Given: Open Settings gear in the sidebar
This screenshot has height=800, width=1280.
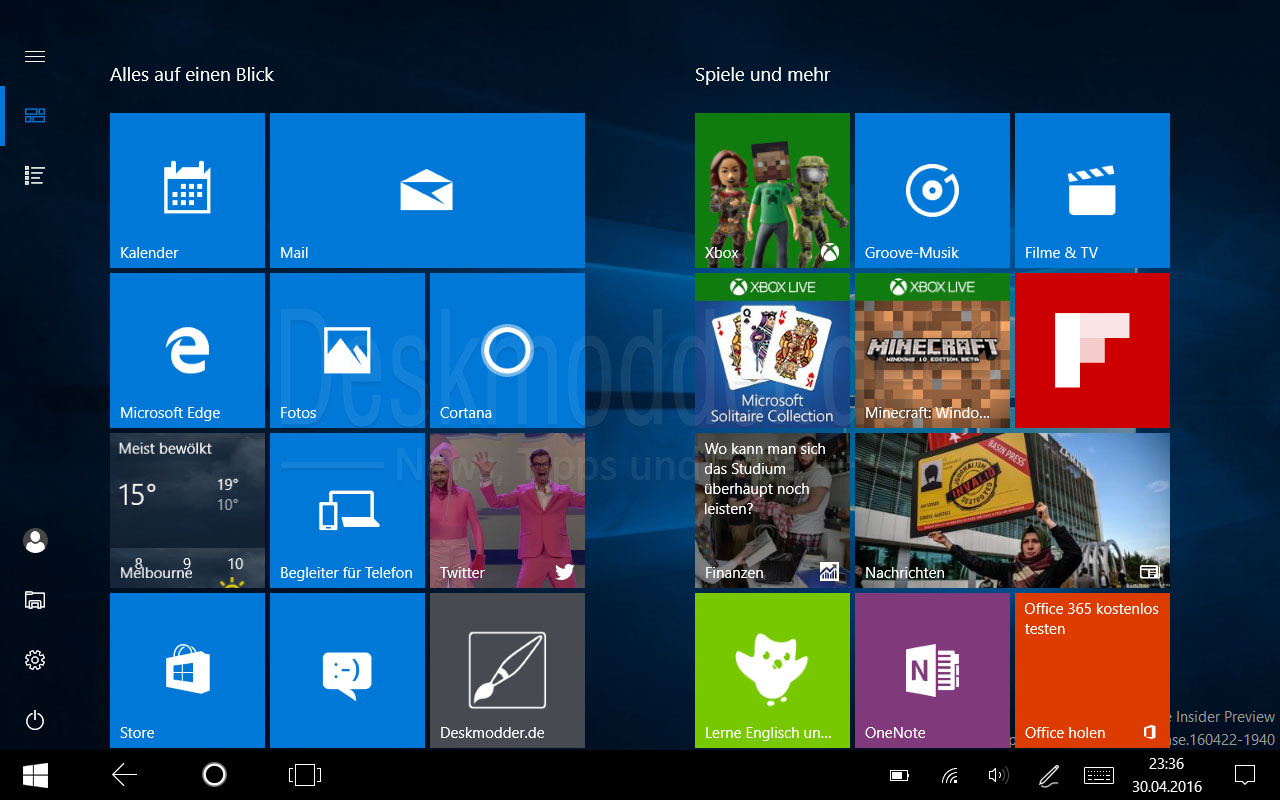Looking at the screenshot, I should [x=35, y=660].
